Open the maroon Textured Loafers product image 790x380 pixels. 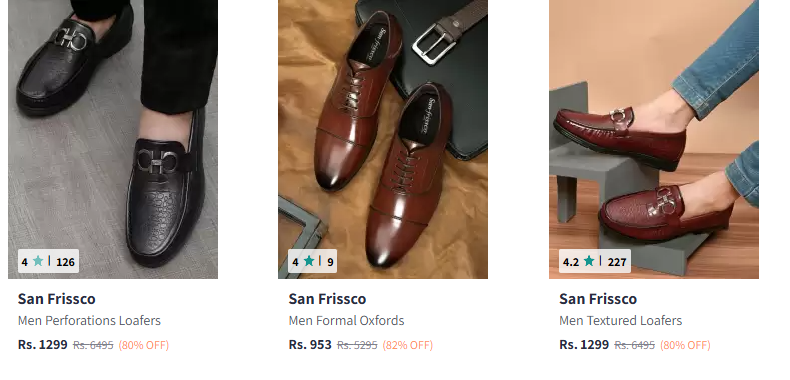pos(653,139)
